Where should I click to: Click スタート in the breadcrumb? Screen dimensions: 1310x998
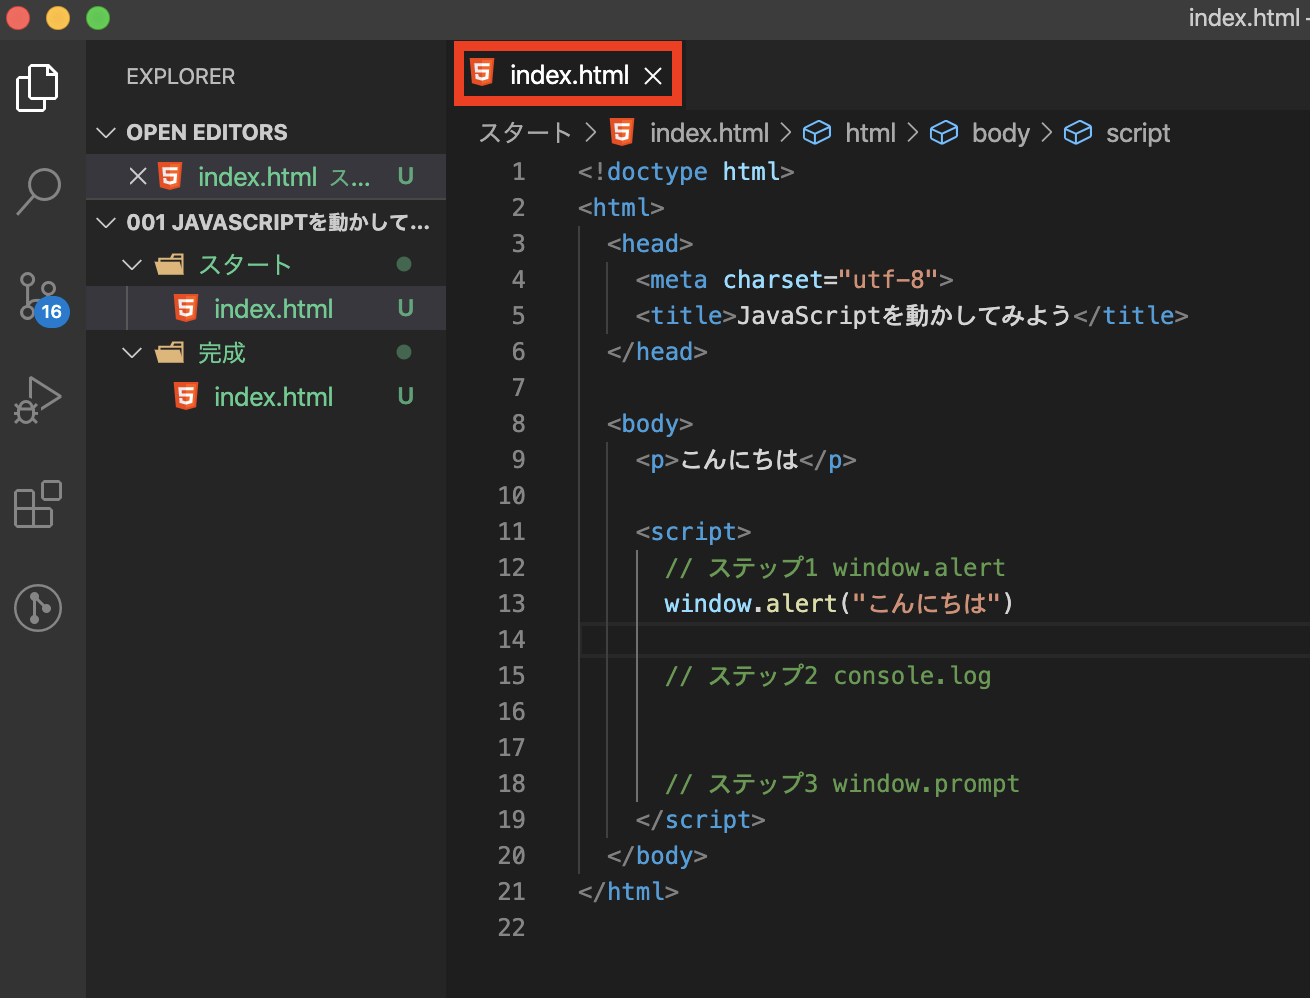[525, 133]
